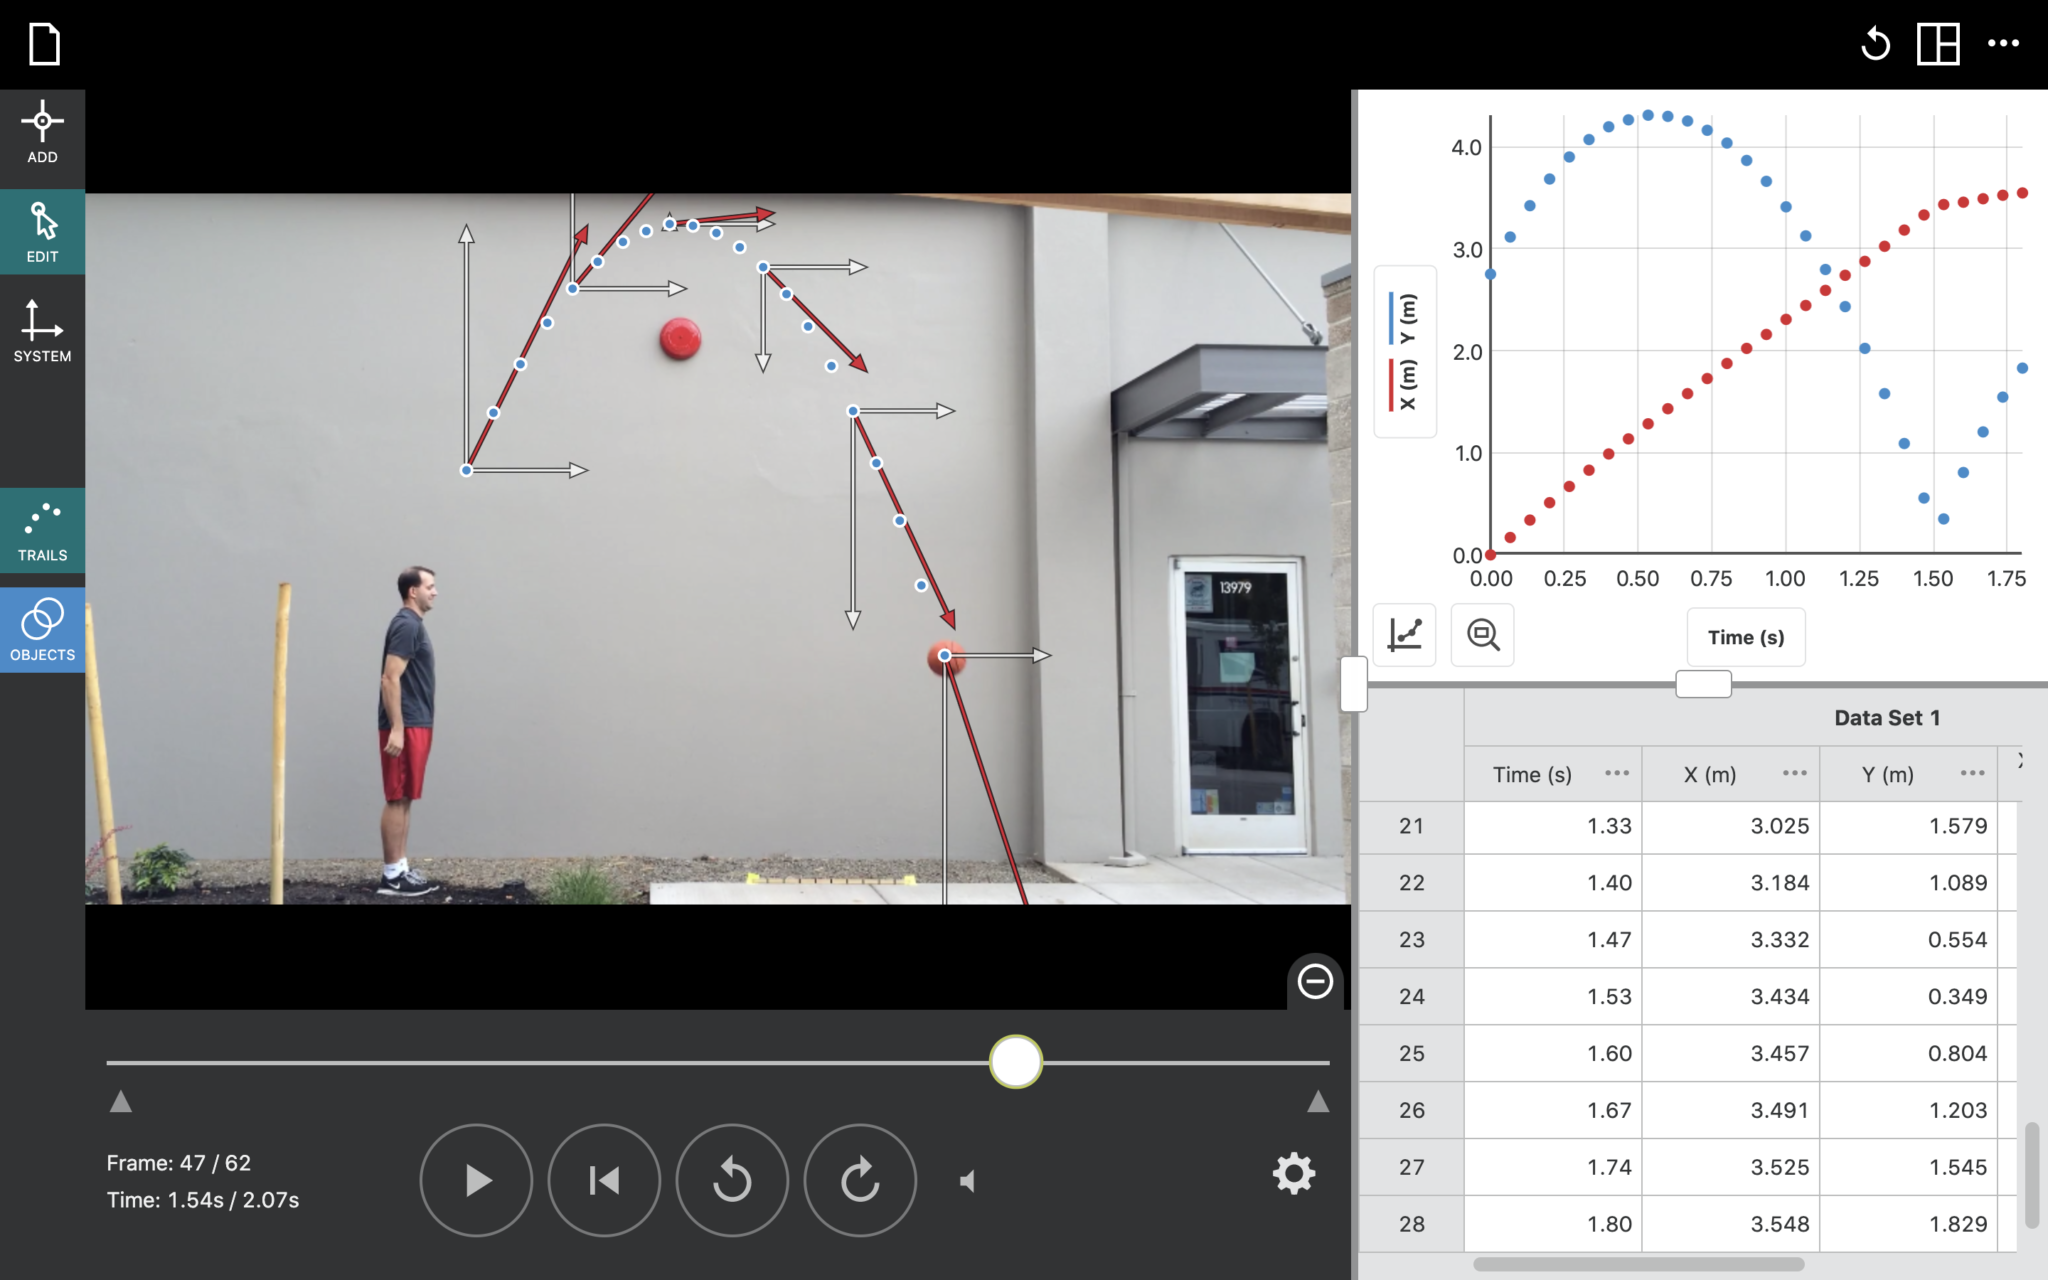The height and width of the screenshot is (1280, 2048).
Task: Select the ADD tool in the sidebar
Action: click(42, 131)
